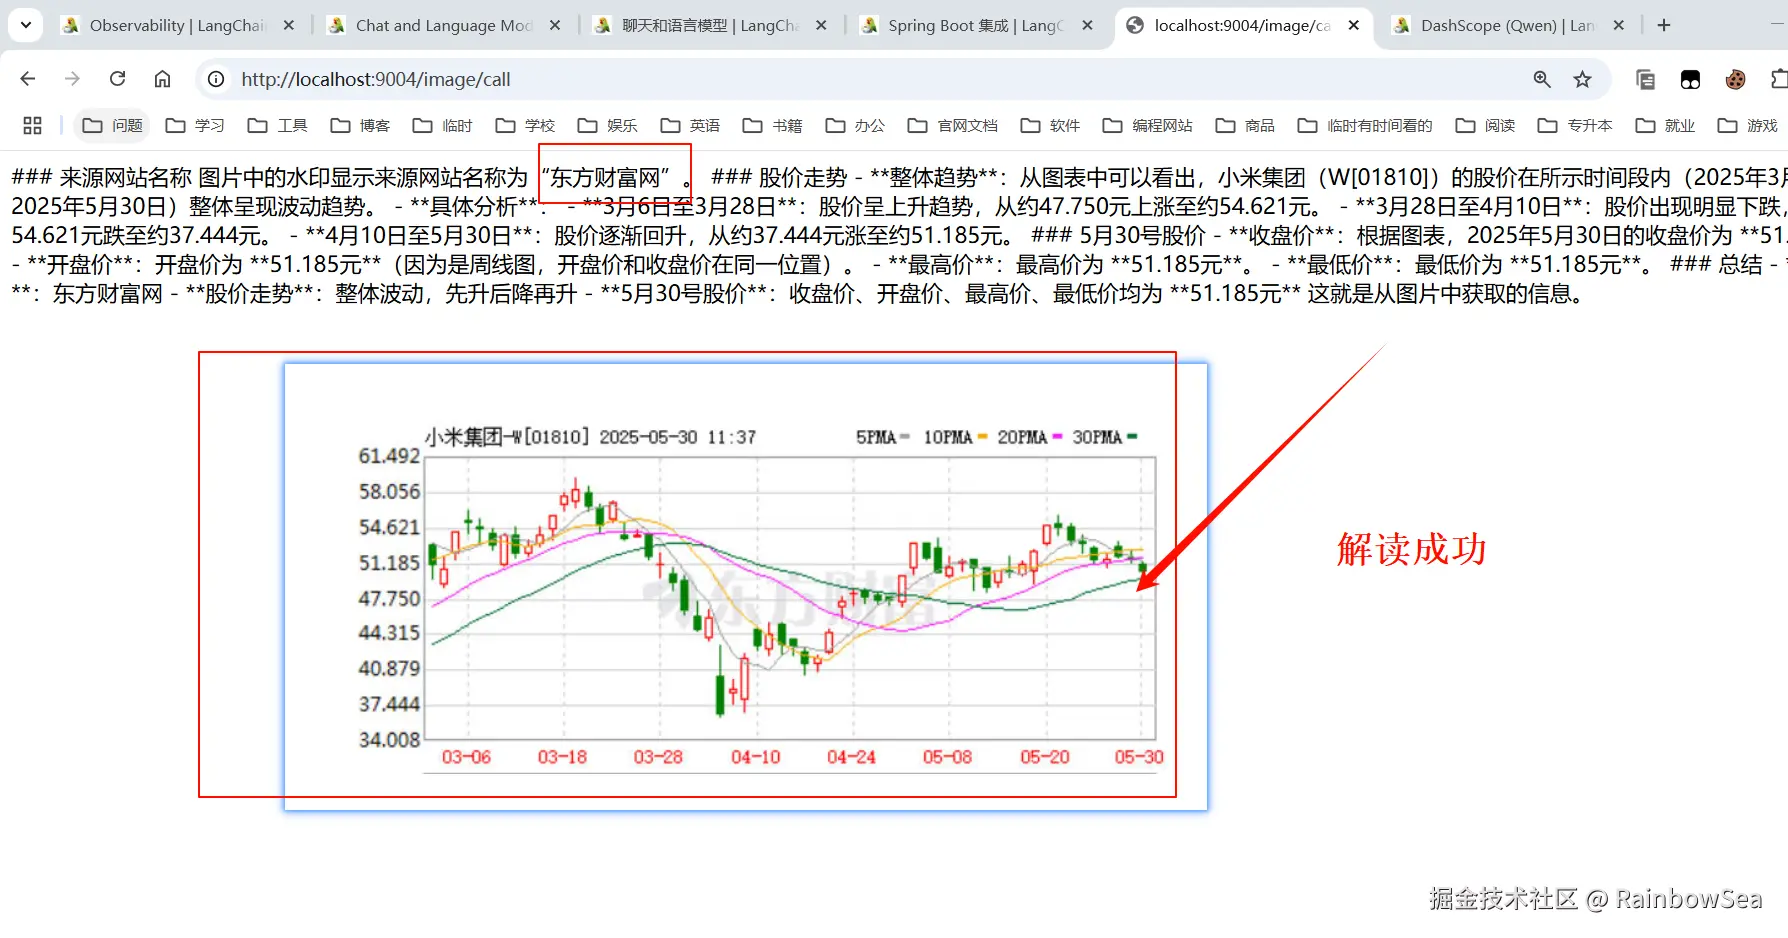Screen dimensions: 1788x938
Task: Open the 软件 bookmark folder
Action: coord(1050,125)
